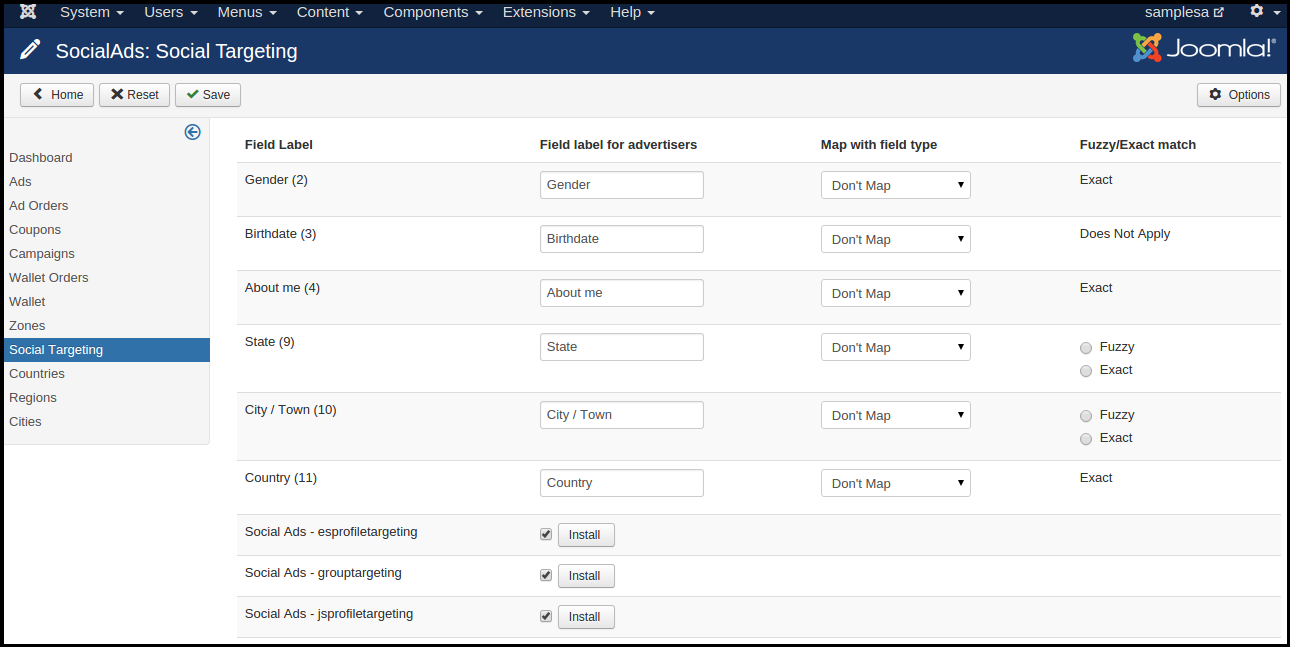Click the pencil icon beside the page title
This screenshot has width=1290, height=647.
tap(31, 50)
